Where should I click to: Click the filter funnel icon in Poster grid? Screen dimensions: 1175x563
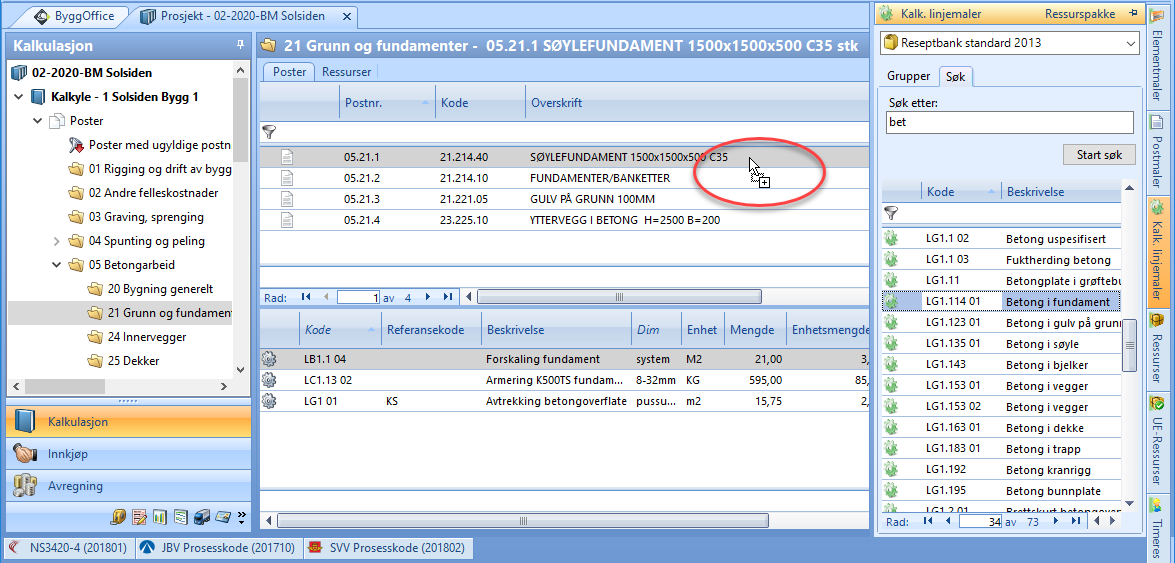(x=268, y=131)
